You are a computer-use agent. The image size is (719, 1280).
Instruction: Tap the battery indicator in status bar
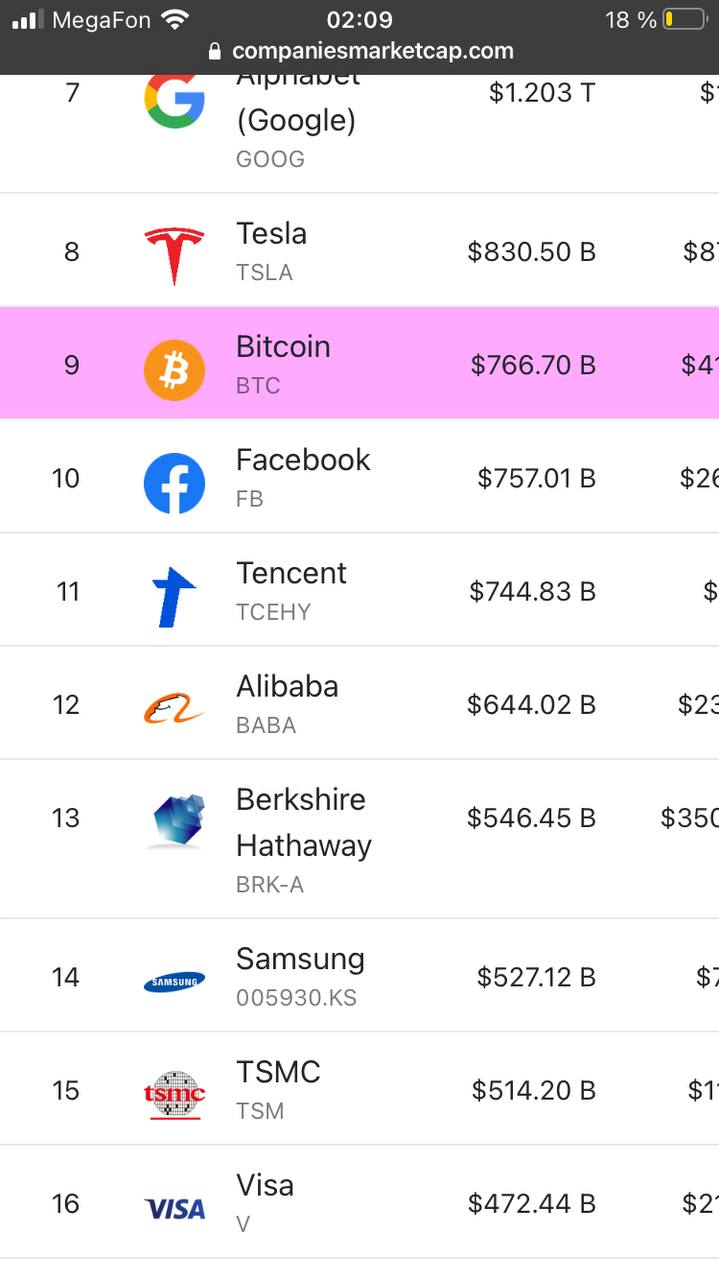pos(684,19)
